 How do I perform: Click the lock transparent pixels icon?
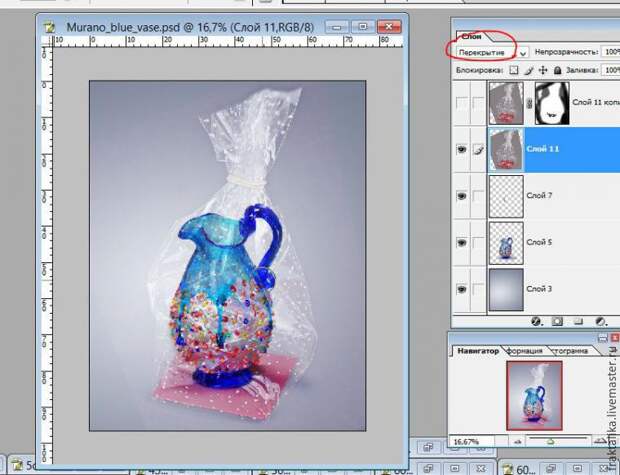point(513,71)
